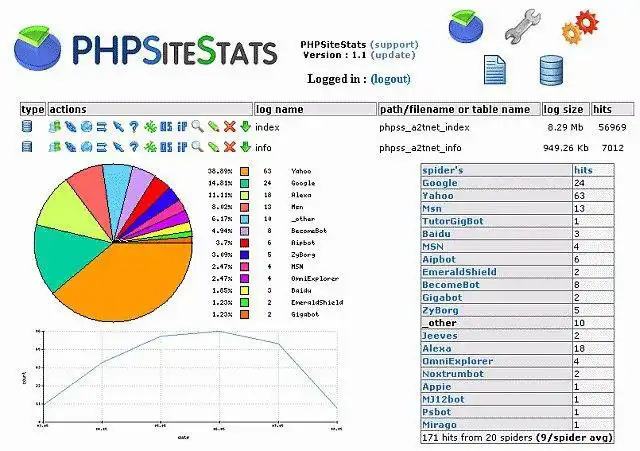640x451 pixels.
Task: Click the index log name
Action: (x=267, y=127)
